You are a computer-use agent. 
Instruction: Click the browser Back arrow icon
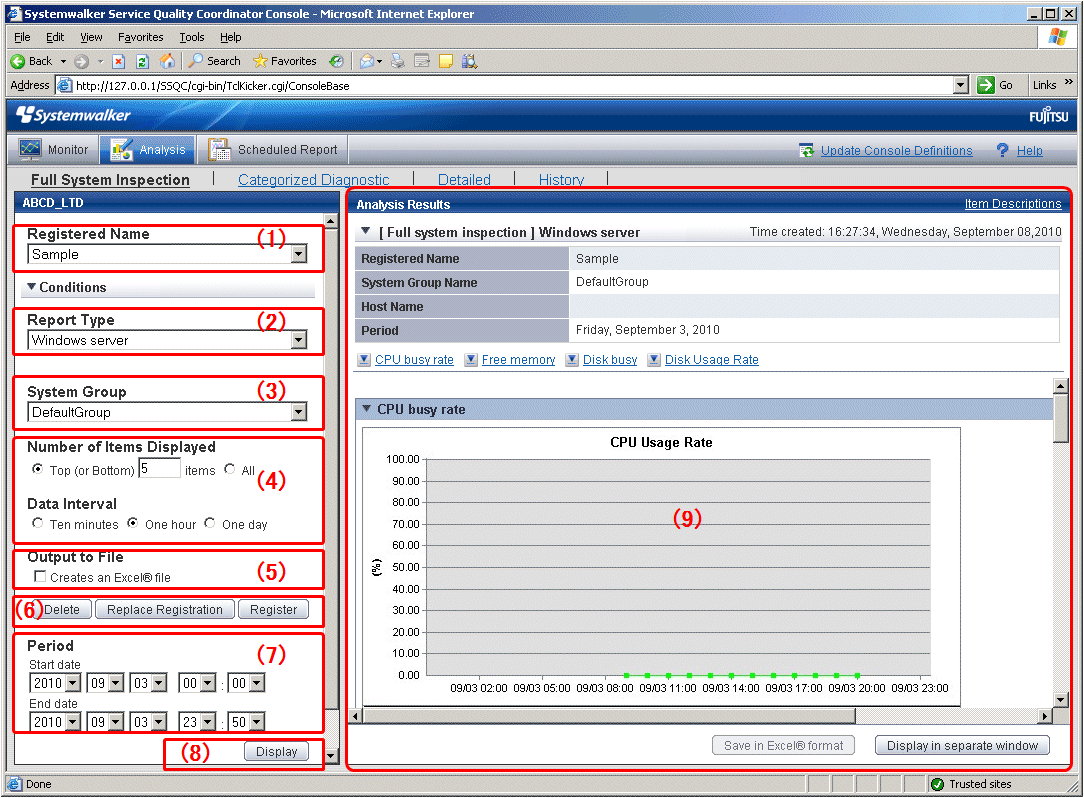click(18, 62)
